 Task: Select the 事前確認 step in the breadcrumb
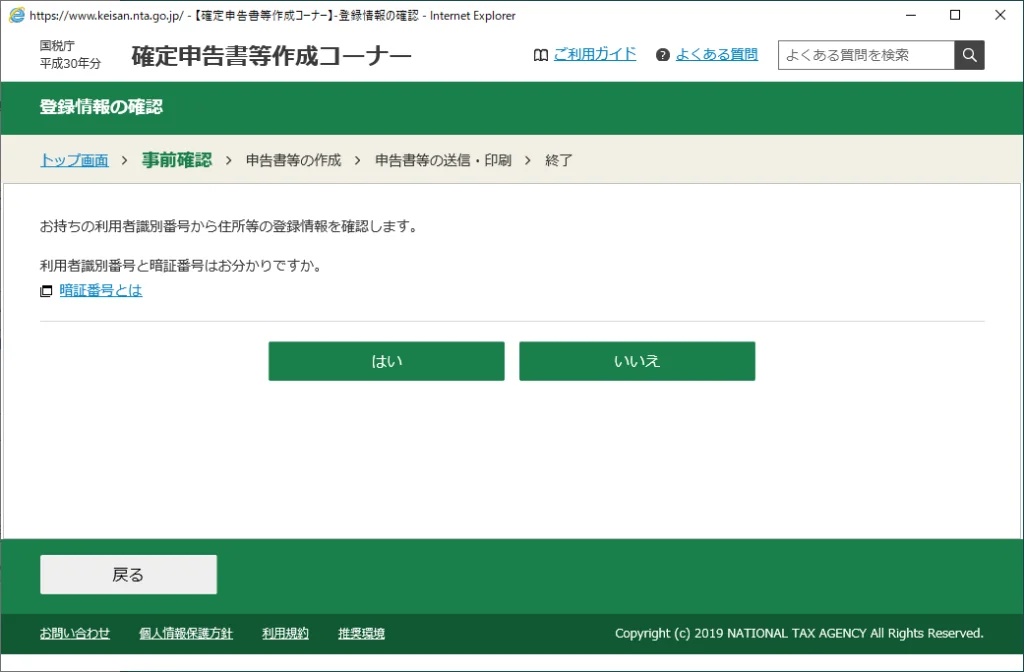click(x=176, y=160)
